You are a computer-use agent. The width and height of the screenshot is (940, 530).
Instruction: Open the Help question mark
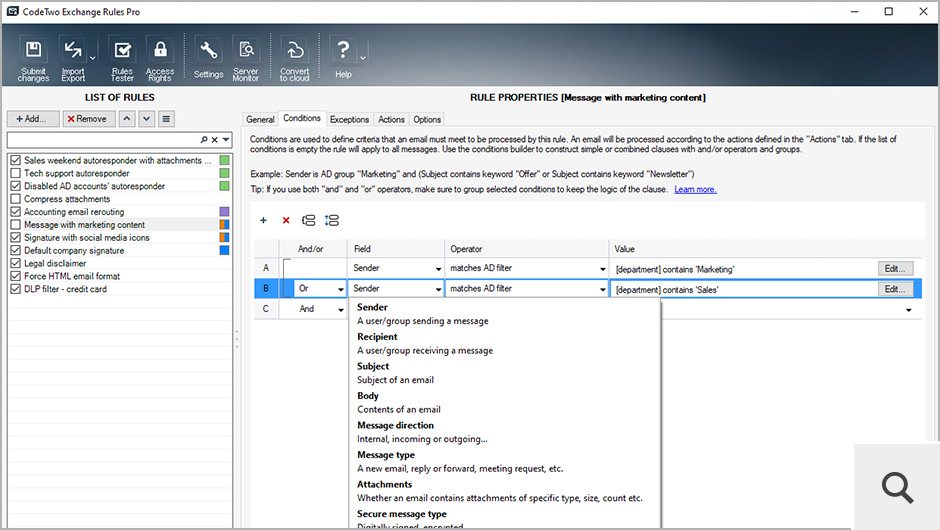[x=343, y=58]
